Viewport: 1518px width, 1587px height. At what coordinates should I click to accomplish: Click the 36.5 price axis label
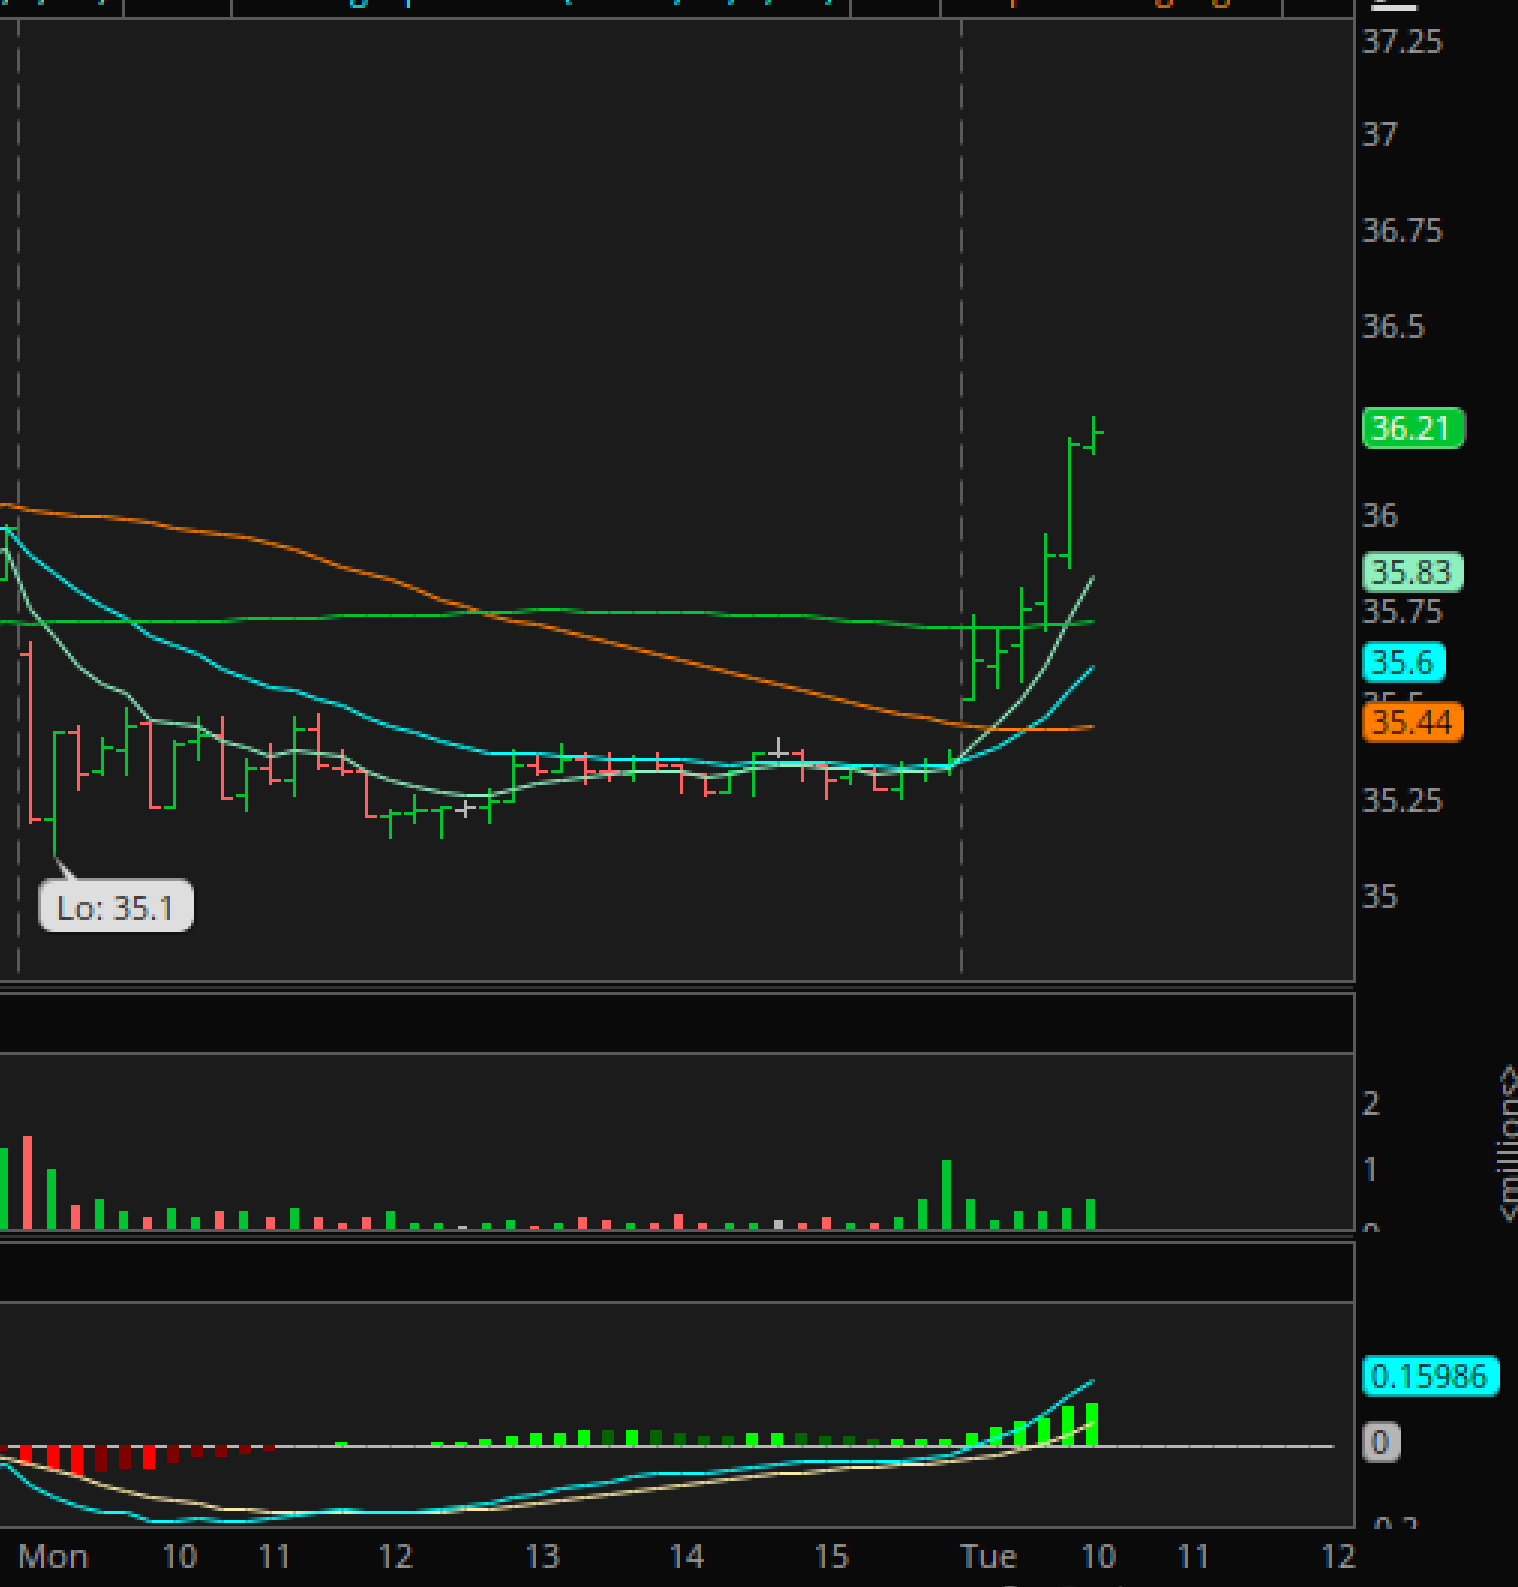click(1394, 327)
